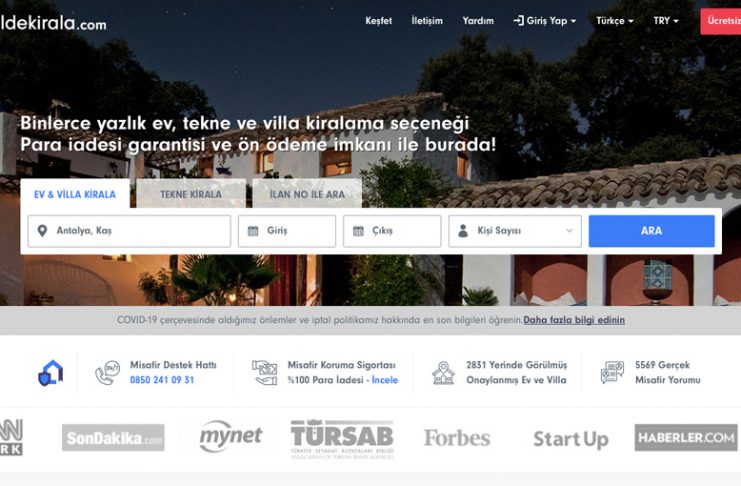Open the TRY currency dropdown
The width and height of the screenshot is (741, 486).
(x=666, y=21)
